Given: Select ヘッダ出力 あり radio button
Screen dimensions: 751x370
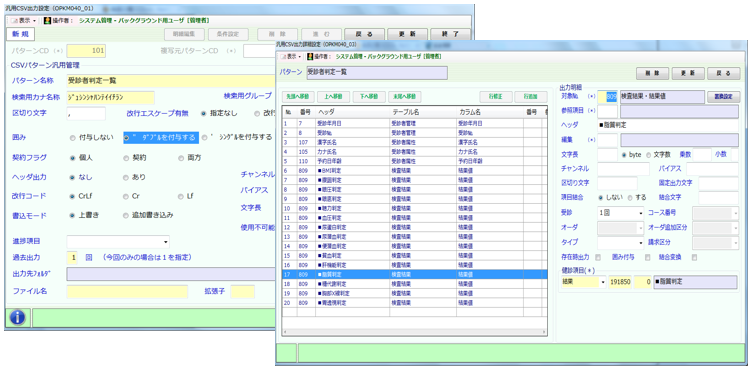Looking at the screenshot, I should tap(126, 177).
